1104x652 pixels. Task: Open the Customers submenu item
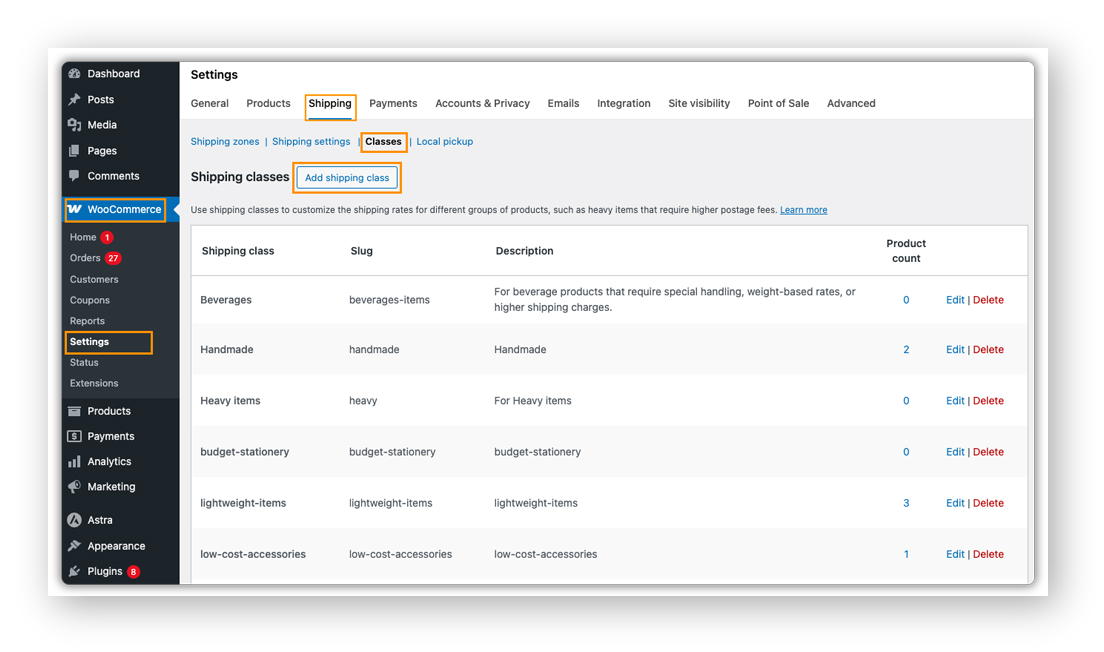tap(94, 280)
